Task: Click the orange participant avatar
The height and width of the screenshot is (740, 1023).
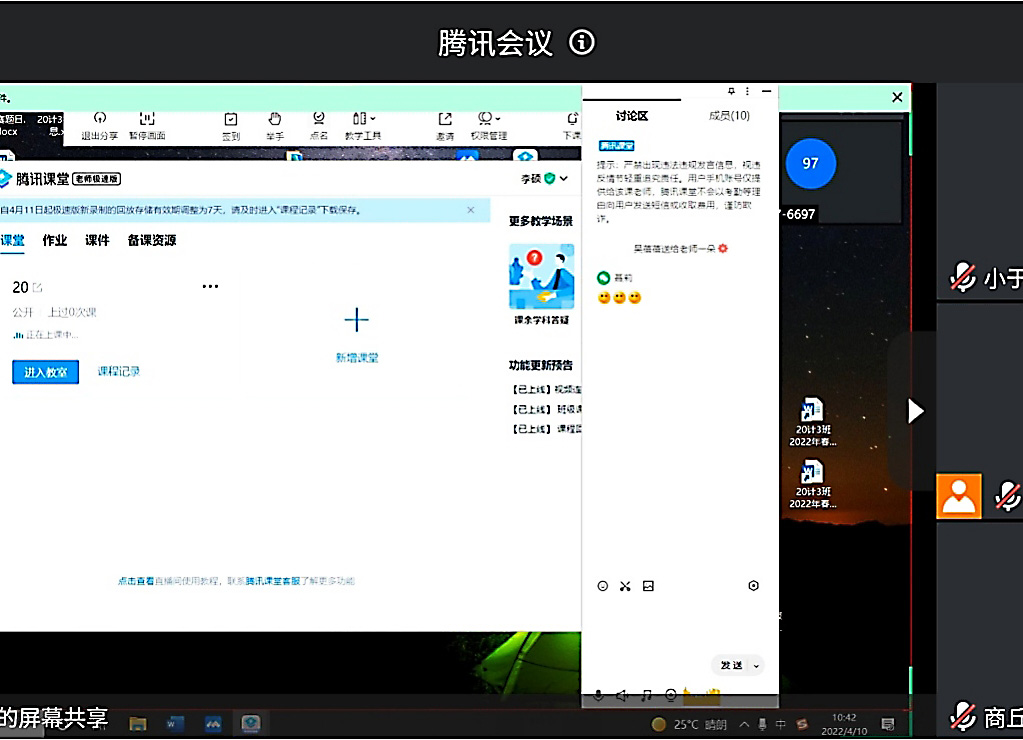Action: pos(958,497)
